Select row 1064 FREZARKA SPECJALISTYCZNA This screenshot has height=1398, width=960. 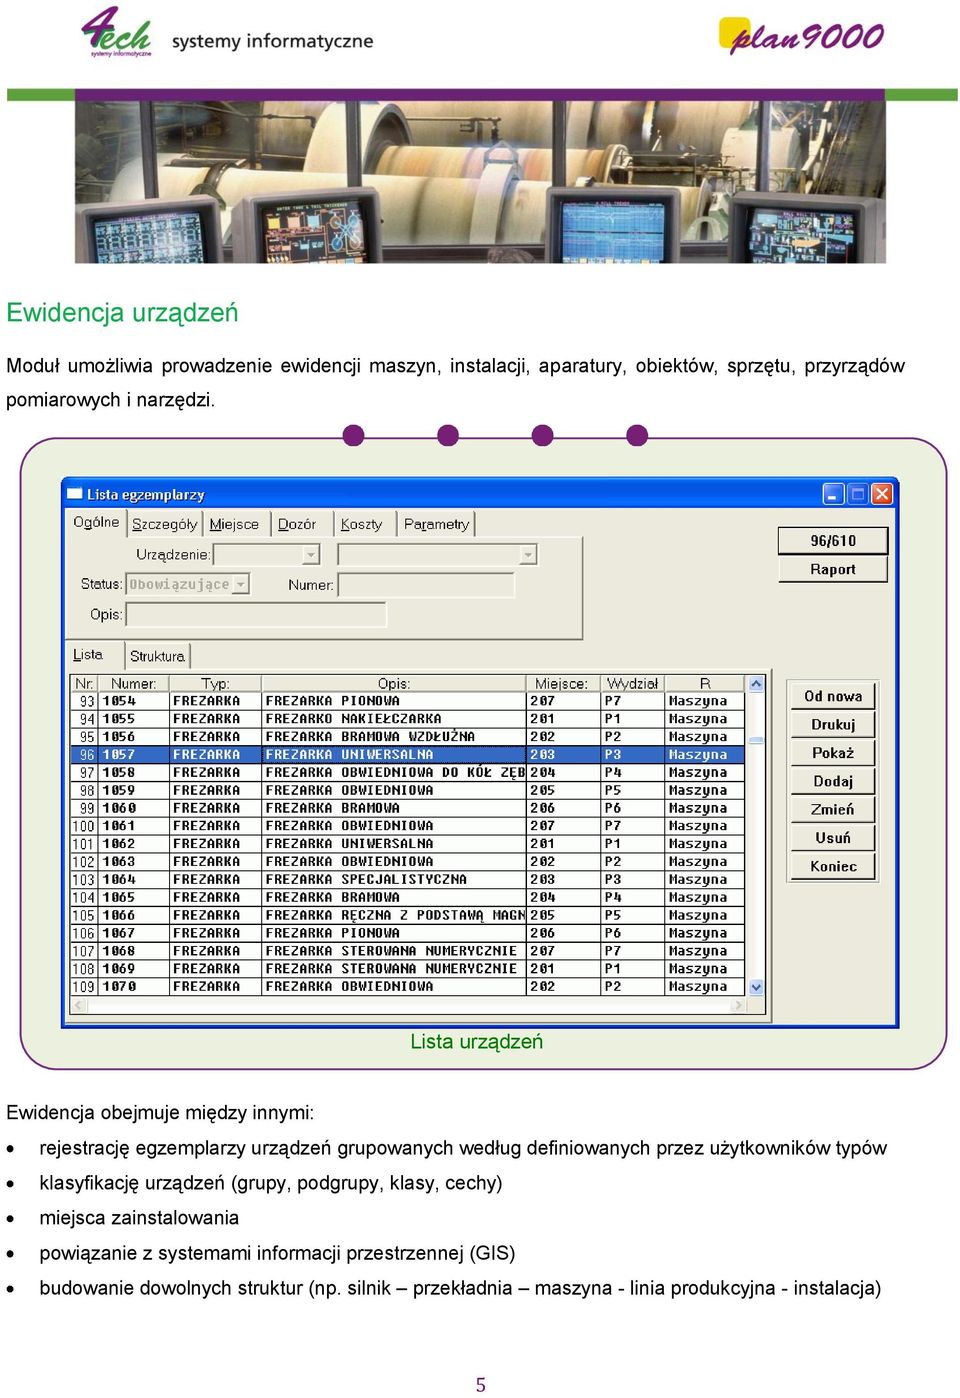[x=408, y=880]
